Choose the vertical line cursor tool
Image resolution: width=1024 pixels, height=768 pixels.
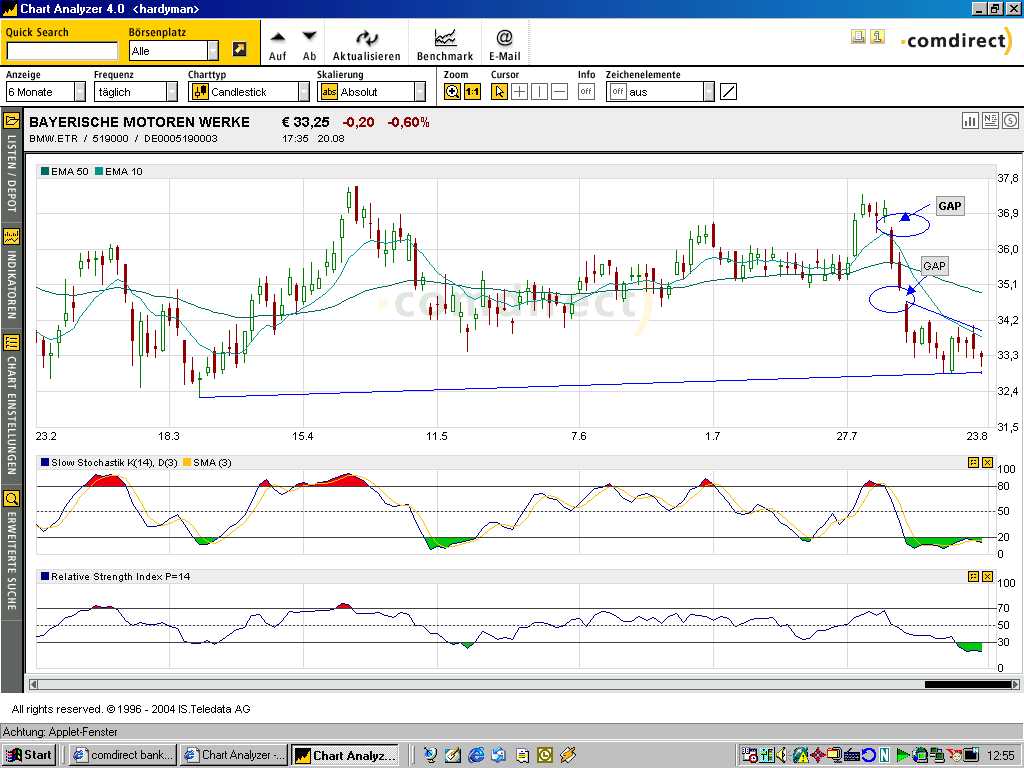(x=537, y=90)
